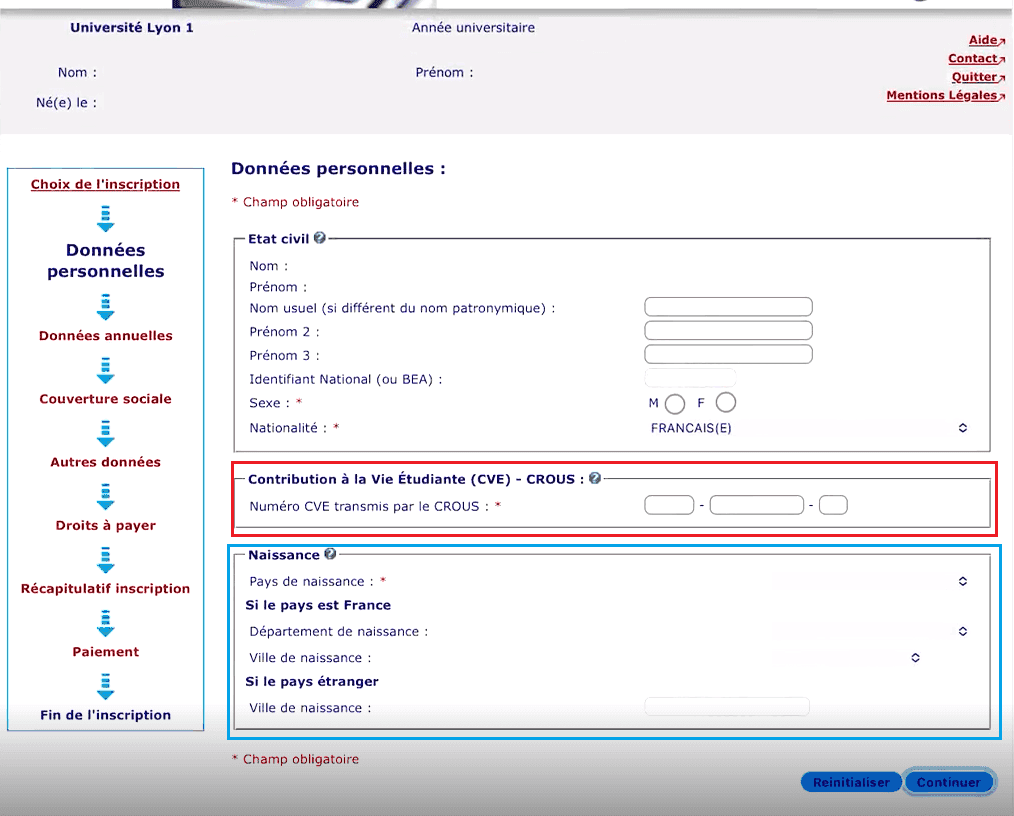This screenshot has width=1014, height=816.
Task: Click the external-link arrow beside Contact
Action: (x=1005, y=58)
